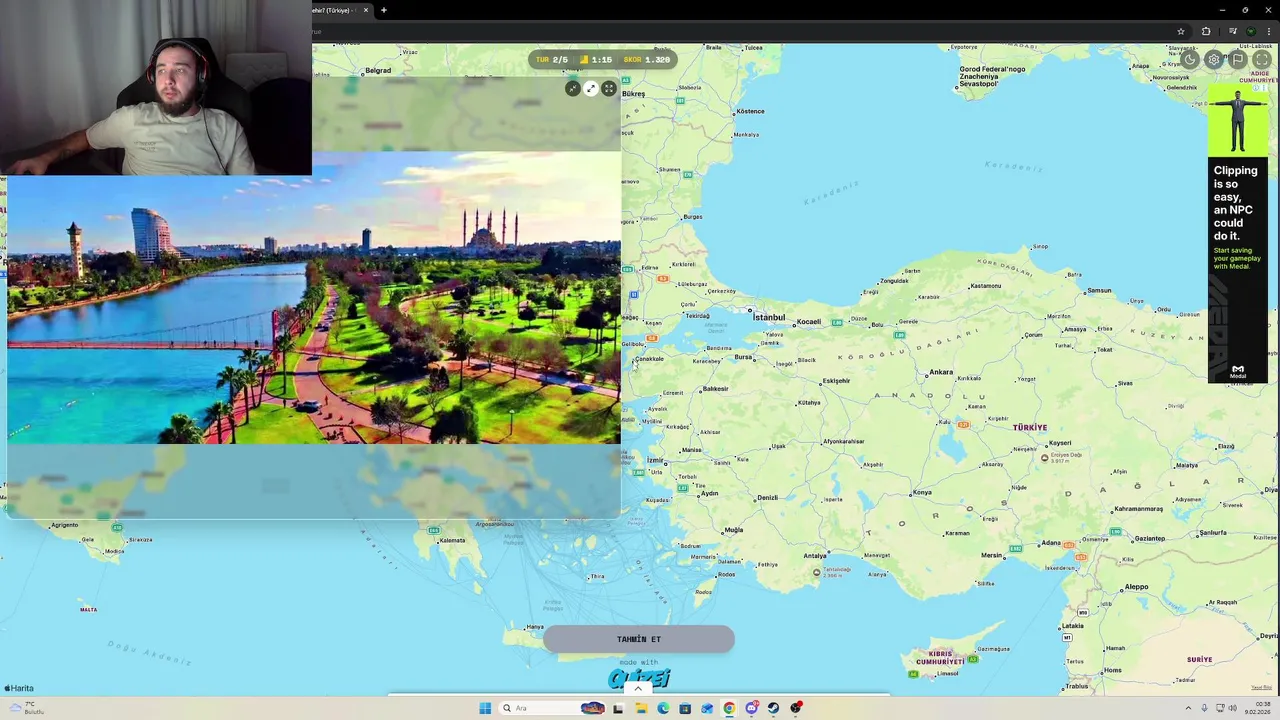1280x720 pixels.
Task: Open Microsoft Edge from the taskbar
Action: 663,708
